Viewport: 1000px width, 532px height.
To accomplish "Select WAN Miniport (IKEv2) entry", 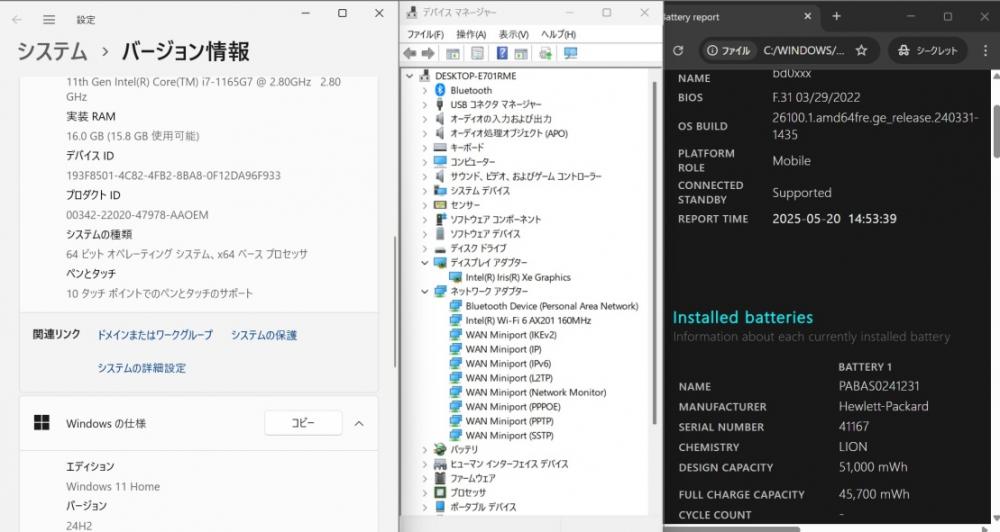I will 511,334.
